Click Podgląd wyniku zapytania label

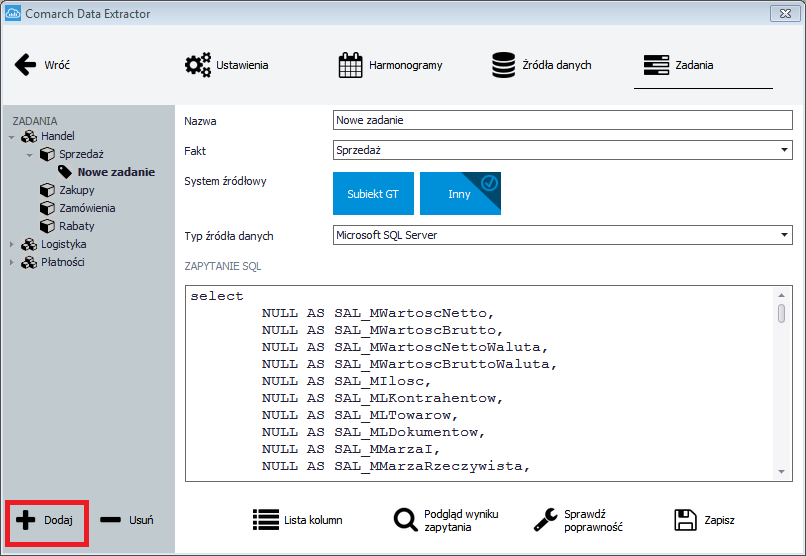(x=461, y=521)
